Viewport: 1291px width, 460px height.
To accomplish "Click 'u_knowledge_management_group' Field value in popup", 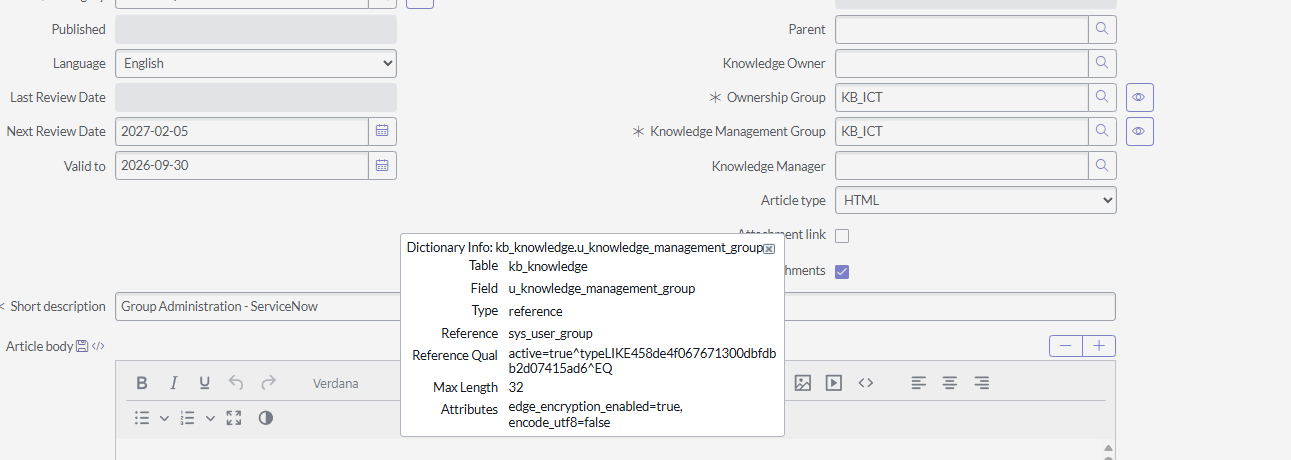I will (x=602, y=288).
